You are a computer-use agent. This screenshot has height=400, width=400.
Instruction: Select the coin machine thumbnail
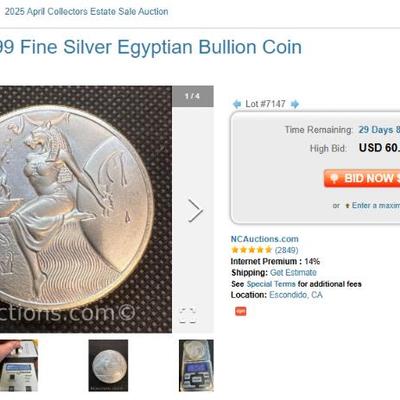19,366
